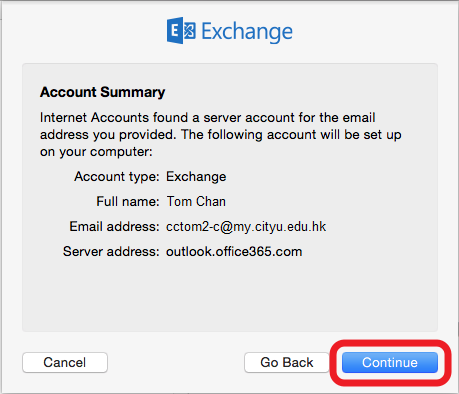Select the Account Summary heading
459x394 pixels.
pyautogui.click(x=103, y=92)
